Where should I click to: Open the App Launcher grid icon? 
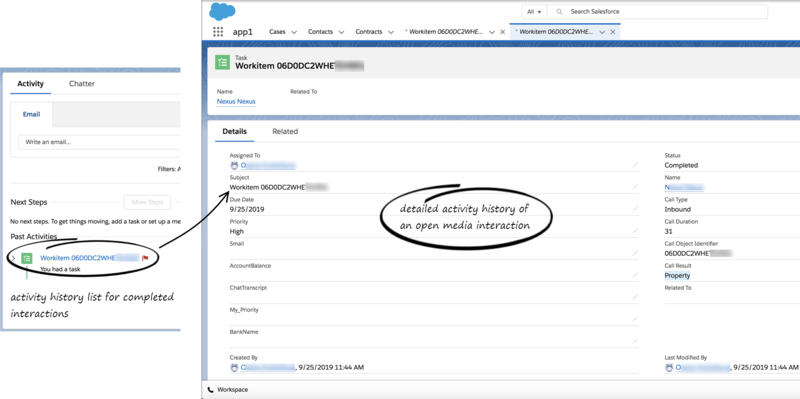tap(218, 32)
